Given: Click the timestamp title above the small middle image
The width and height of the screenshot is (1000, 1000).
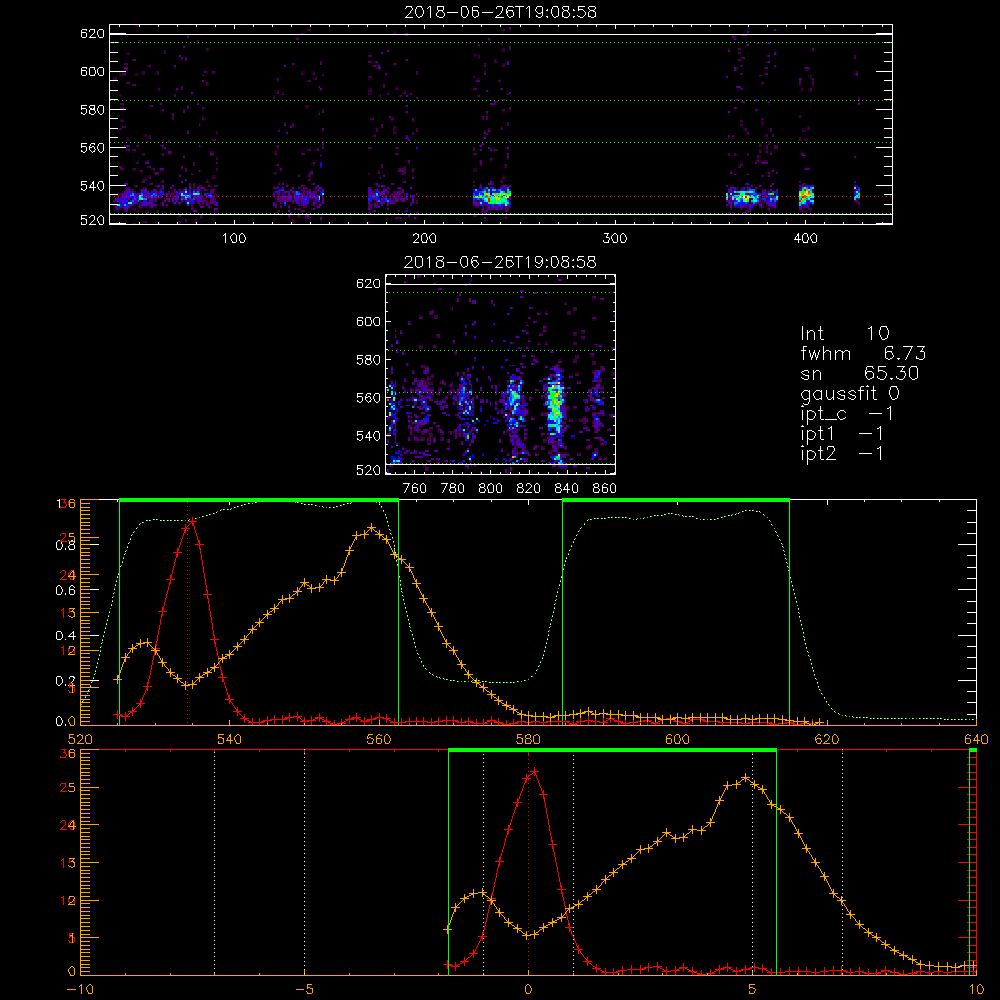Looking at the screenshot, I should click(x=500, y=262).
